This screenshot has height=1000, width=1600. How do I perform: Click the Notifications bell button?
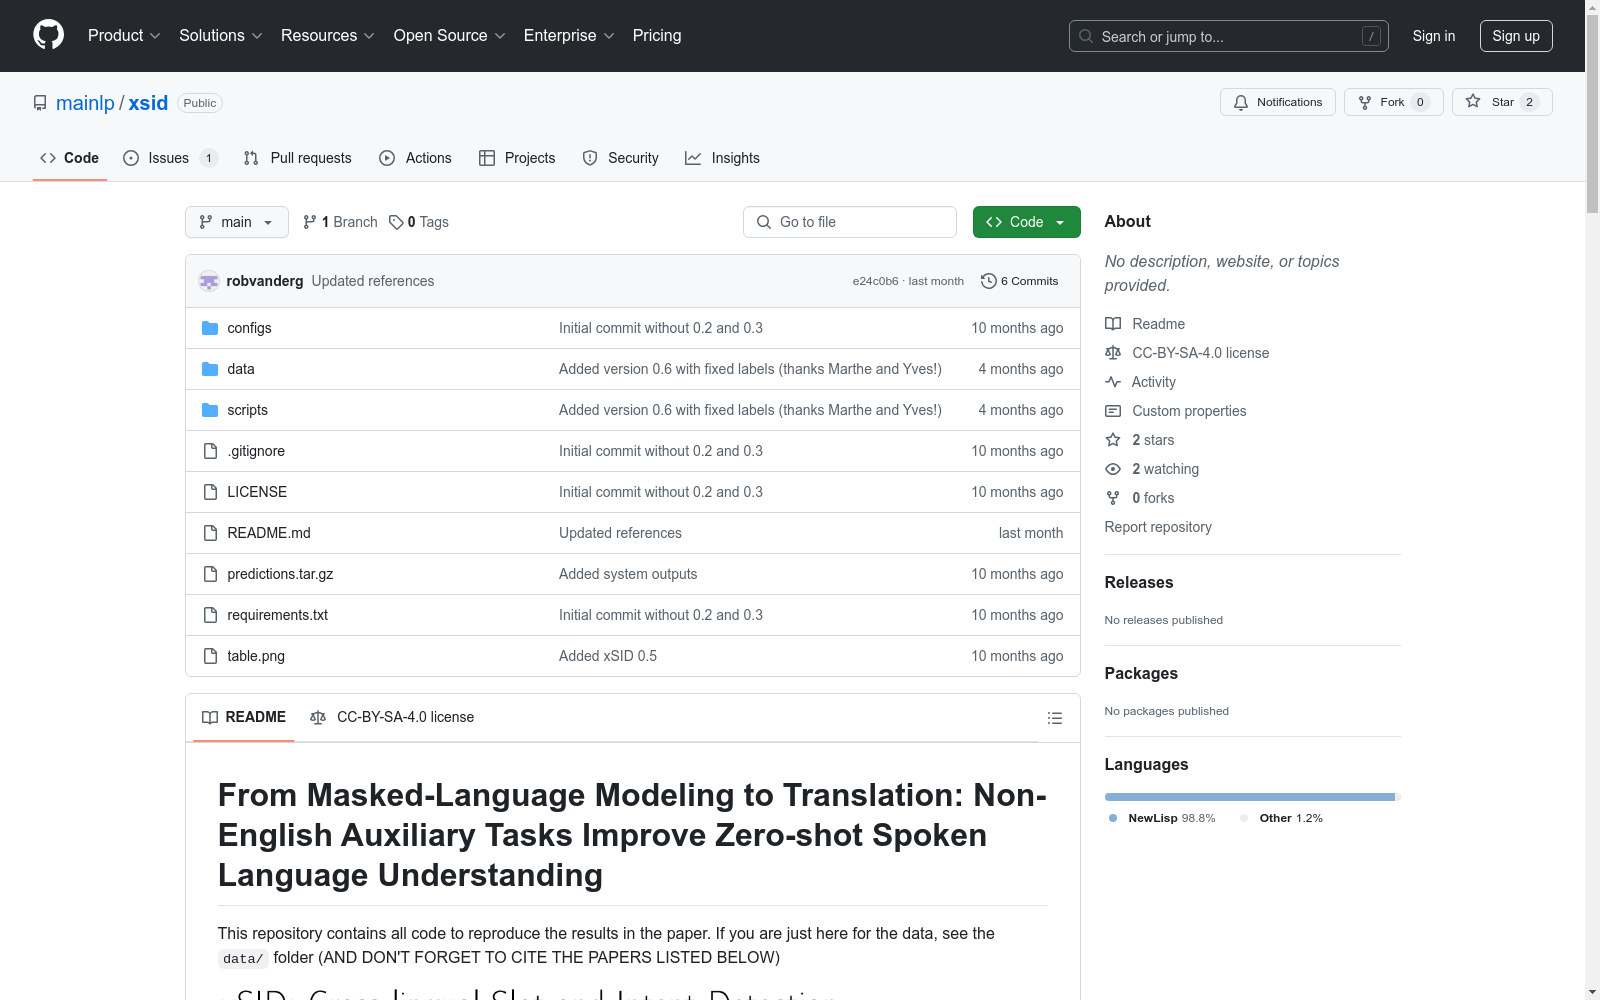(x=1277, y=102)
